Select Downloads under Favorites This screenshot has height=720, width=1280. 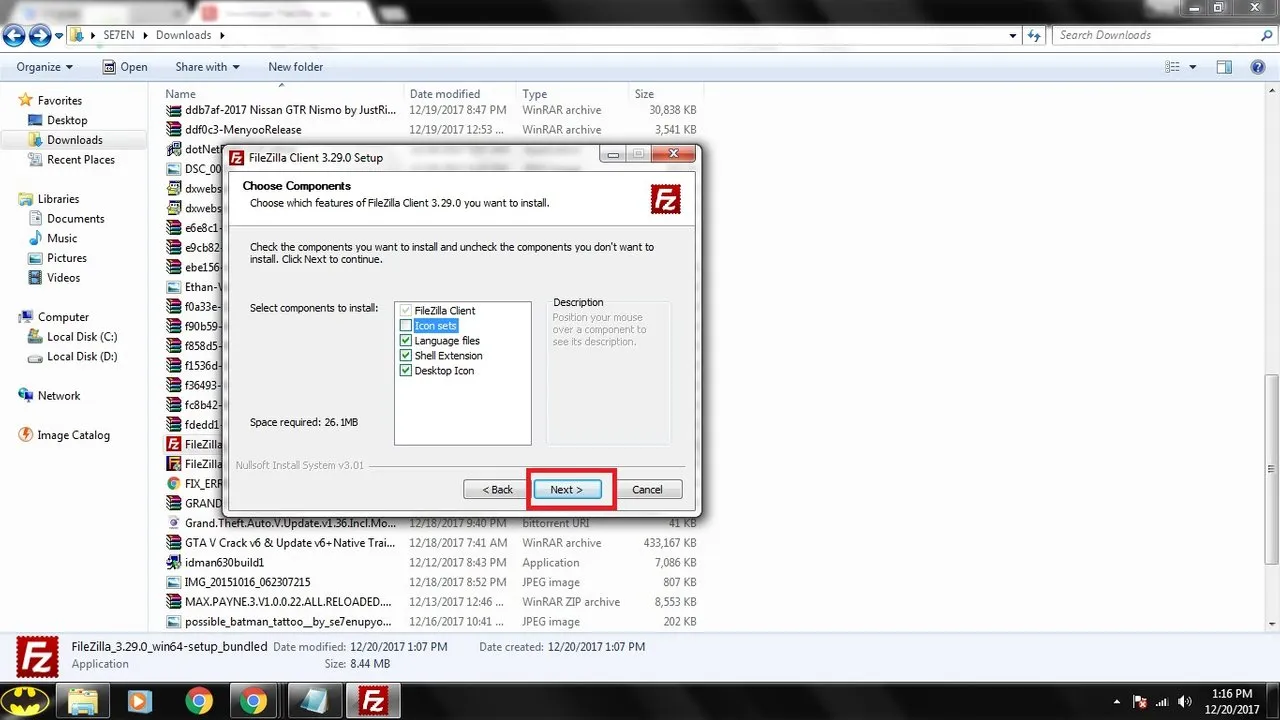(74, 140)
